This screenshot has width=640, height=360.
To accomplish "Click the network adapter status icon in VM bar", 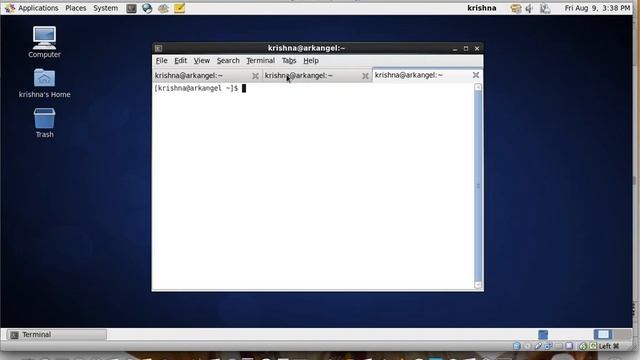I will (548, 346).
